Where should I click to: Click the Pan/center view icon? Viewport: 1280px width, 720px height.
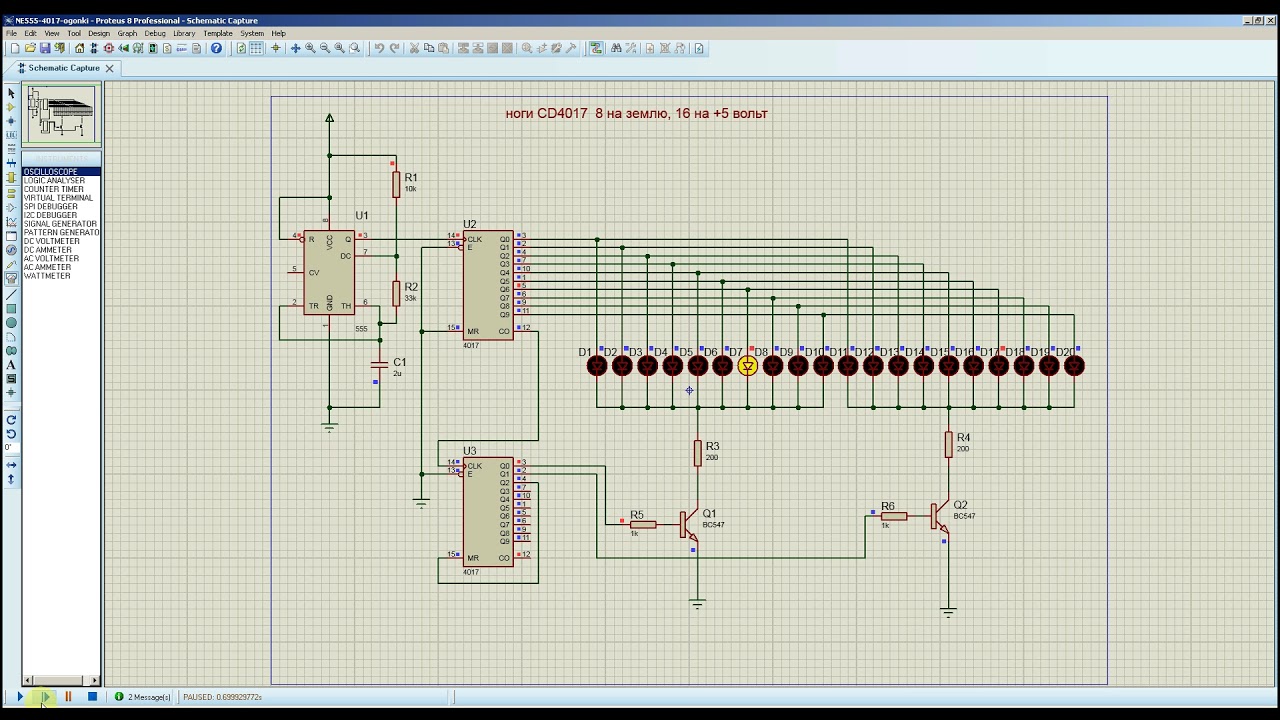[295, 48]
